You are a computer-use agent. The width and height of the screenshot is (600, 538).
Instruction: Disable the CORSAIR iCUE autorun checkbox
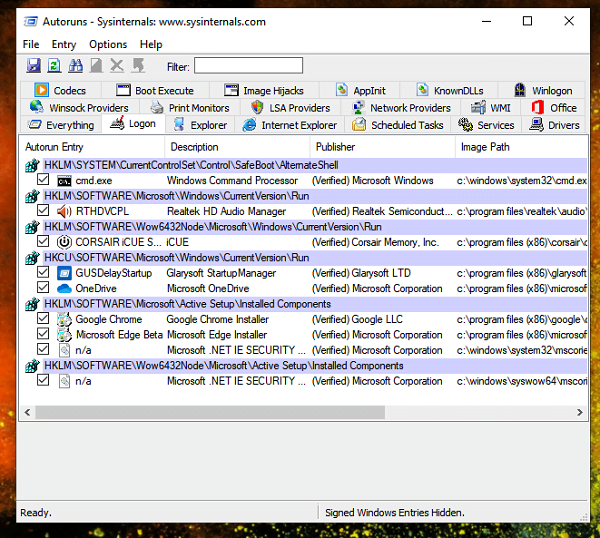(x=43, y=241)
